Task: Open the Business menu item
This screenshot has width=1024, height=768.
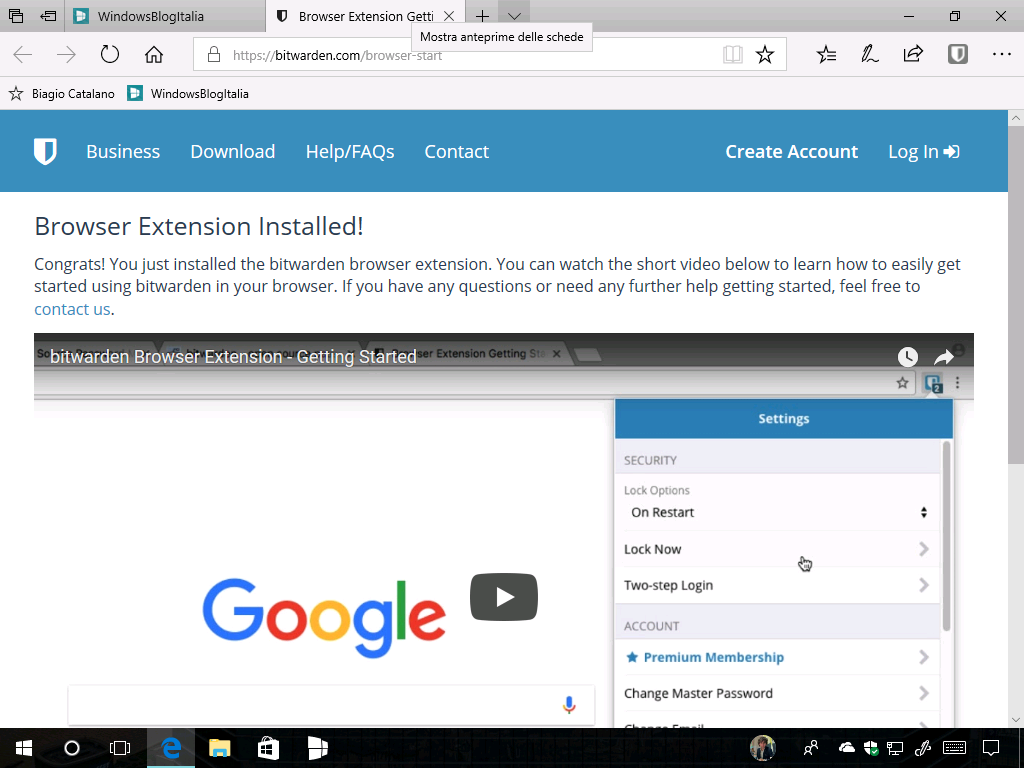Action: coord(123,152)
